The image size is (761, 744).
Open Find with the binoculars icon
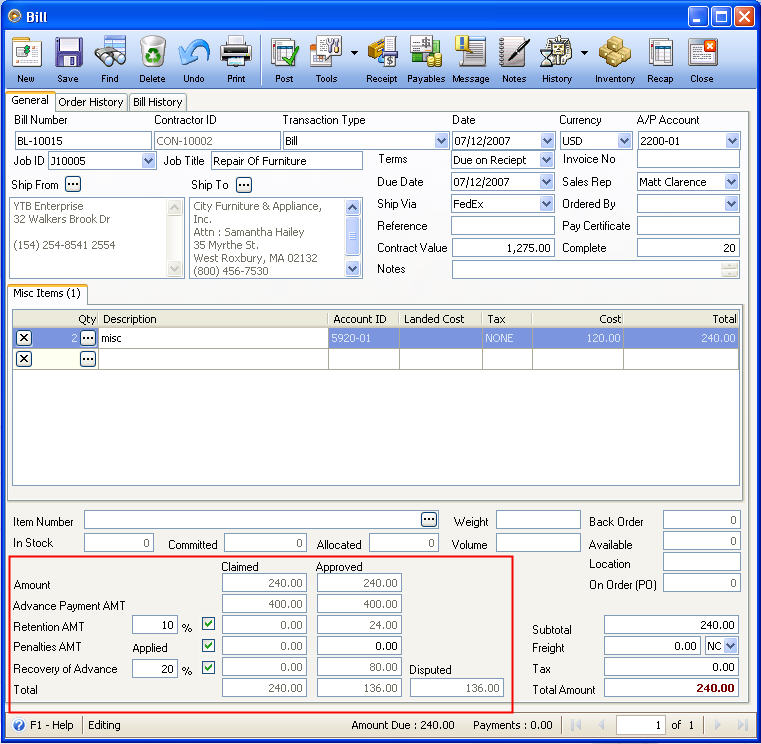pos(110,59)
